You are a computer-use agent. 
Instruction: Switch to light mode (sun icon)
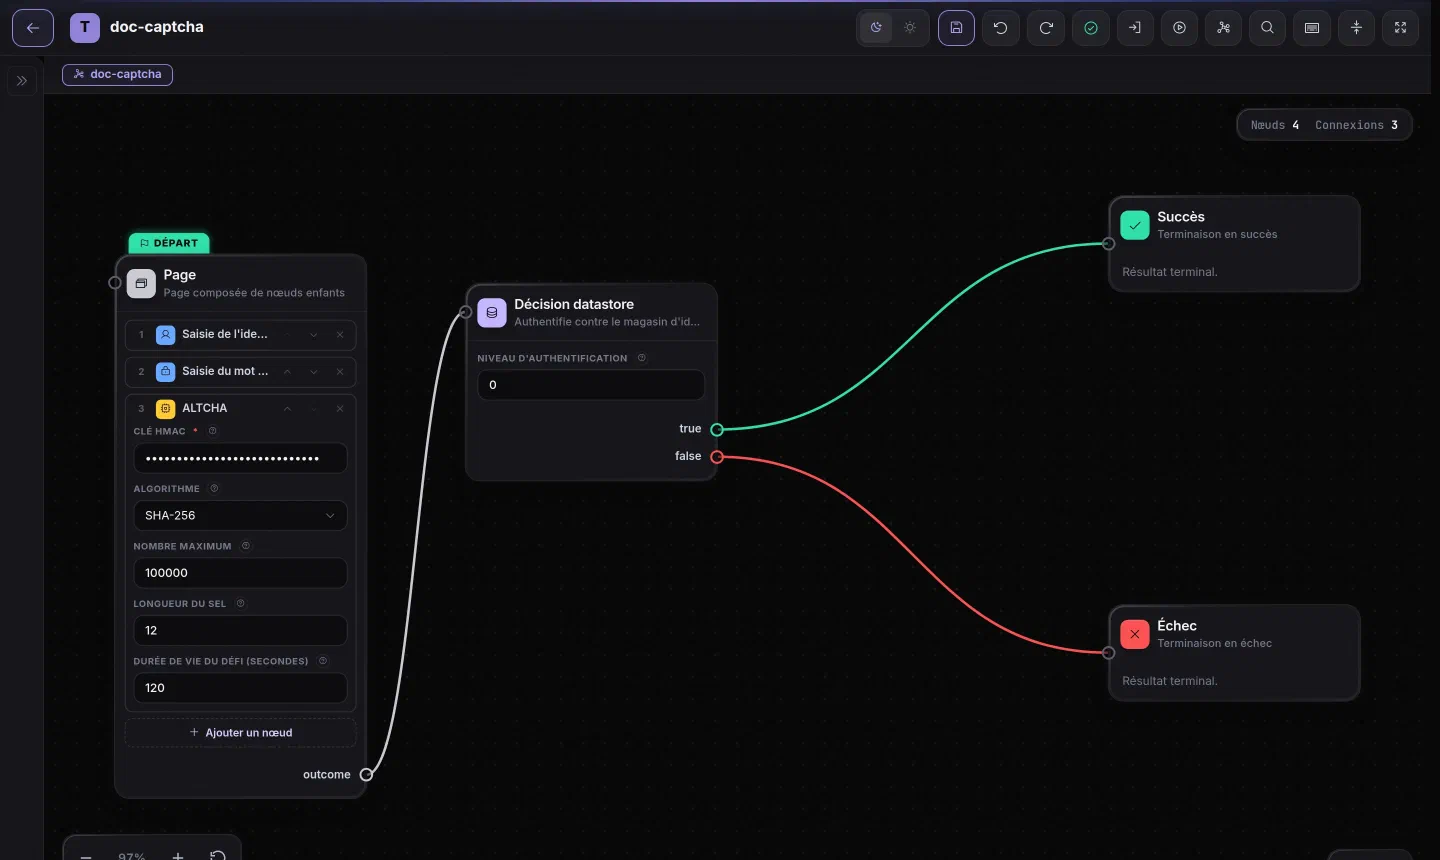910,28
